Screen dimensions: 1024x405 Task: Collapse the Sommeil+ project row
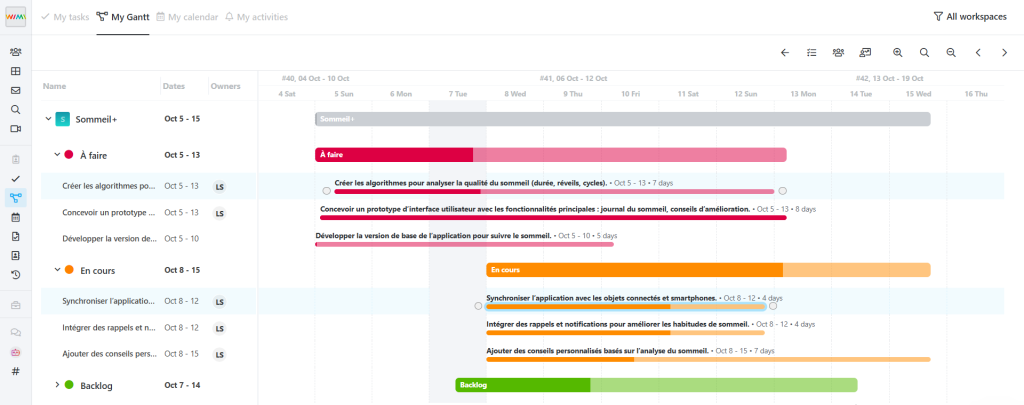47,119
